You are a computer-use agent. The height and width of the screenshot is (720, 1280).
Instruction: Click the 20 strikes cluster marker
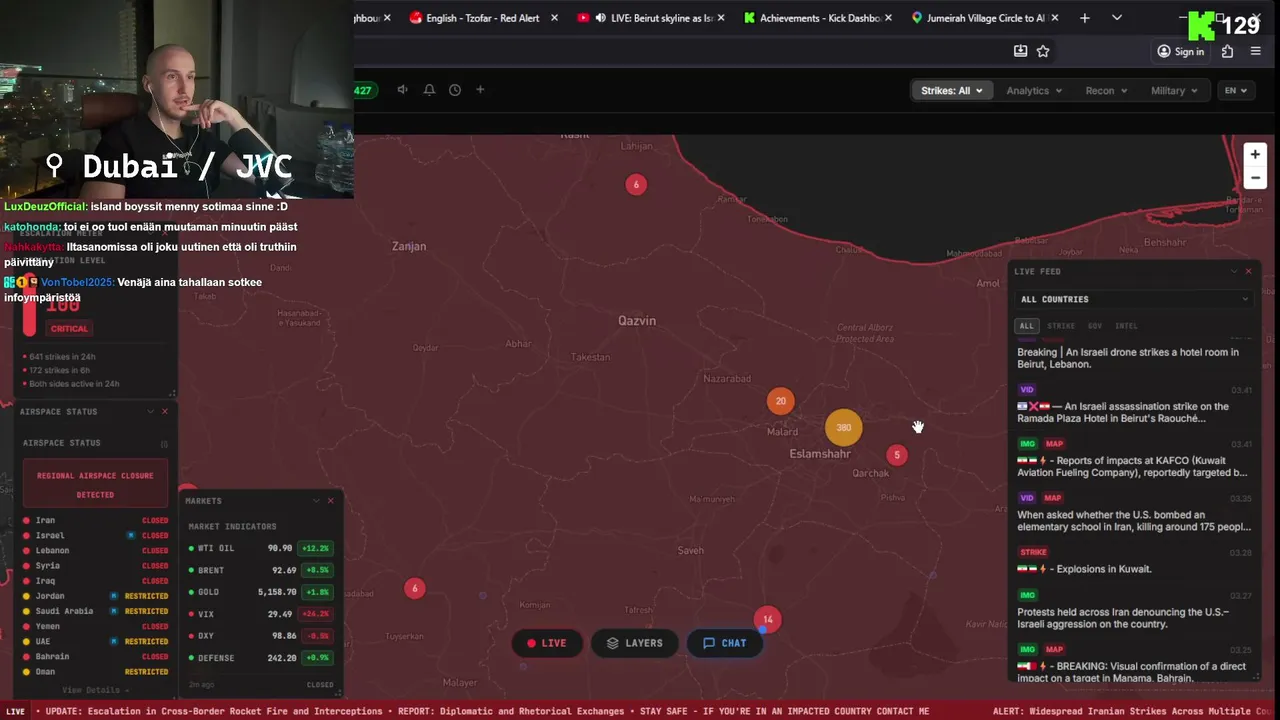pyautogui.click(x=781, y=401)
